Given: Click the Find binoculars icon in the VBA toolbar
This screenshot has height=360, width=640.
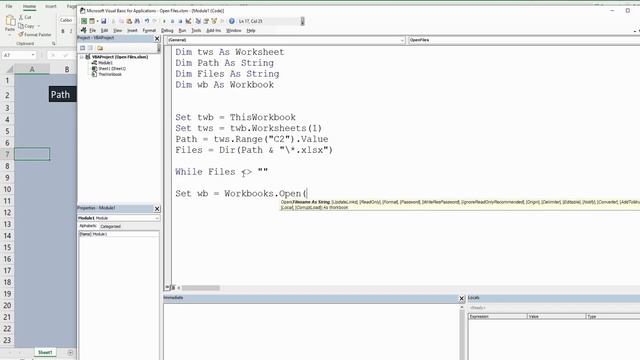Looking at the screenshot, I should (137, 21).
